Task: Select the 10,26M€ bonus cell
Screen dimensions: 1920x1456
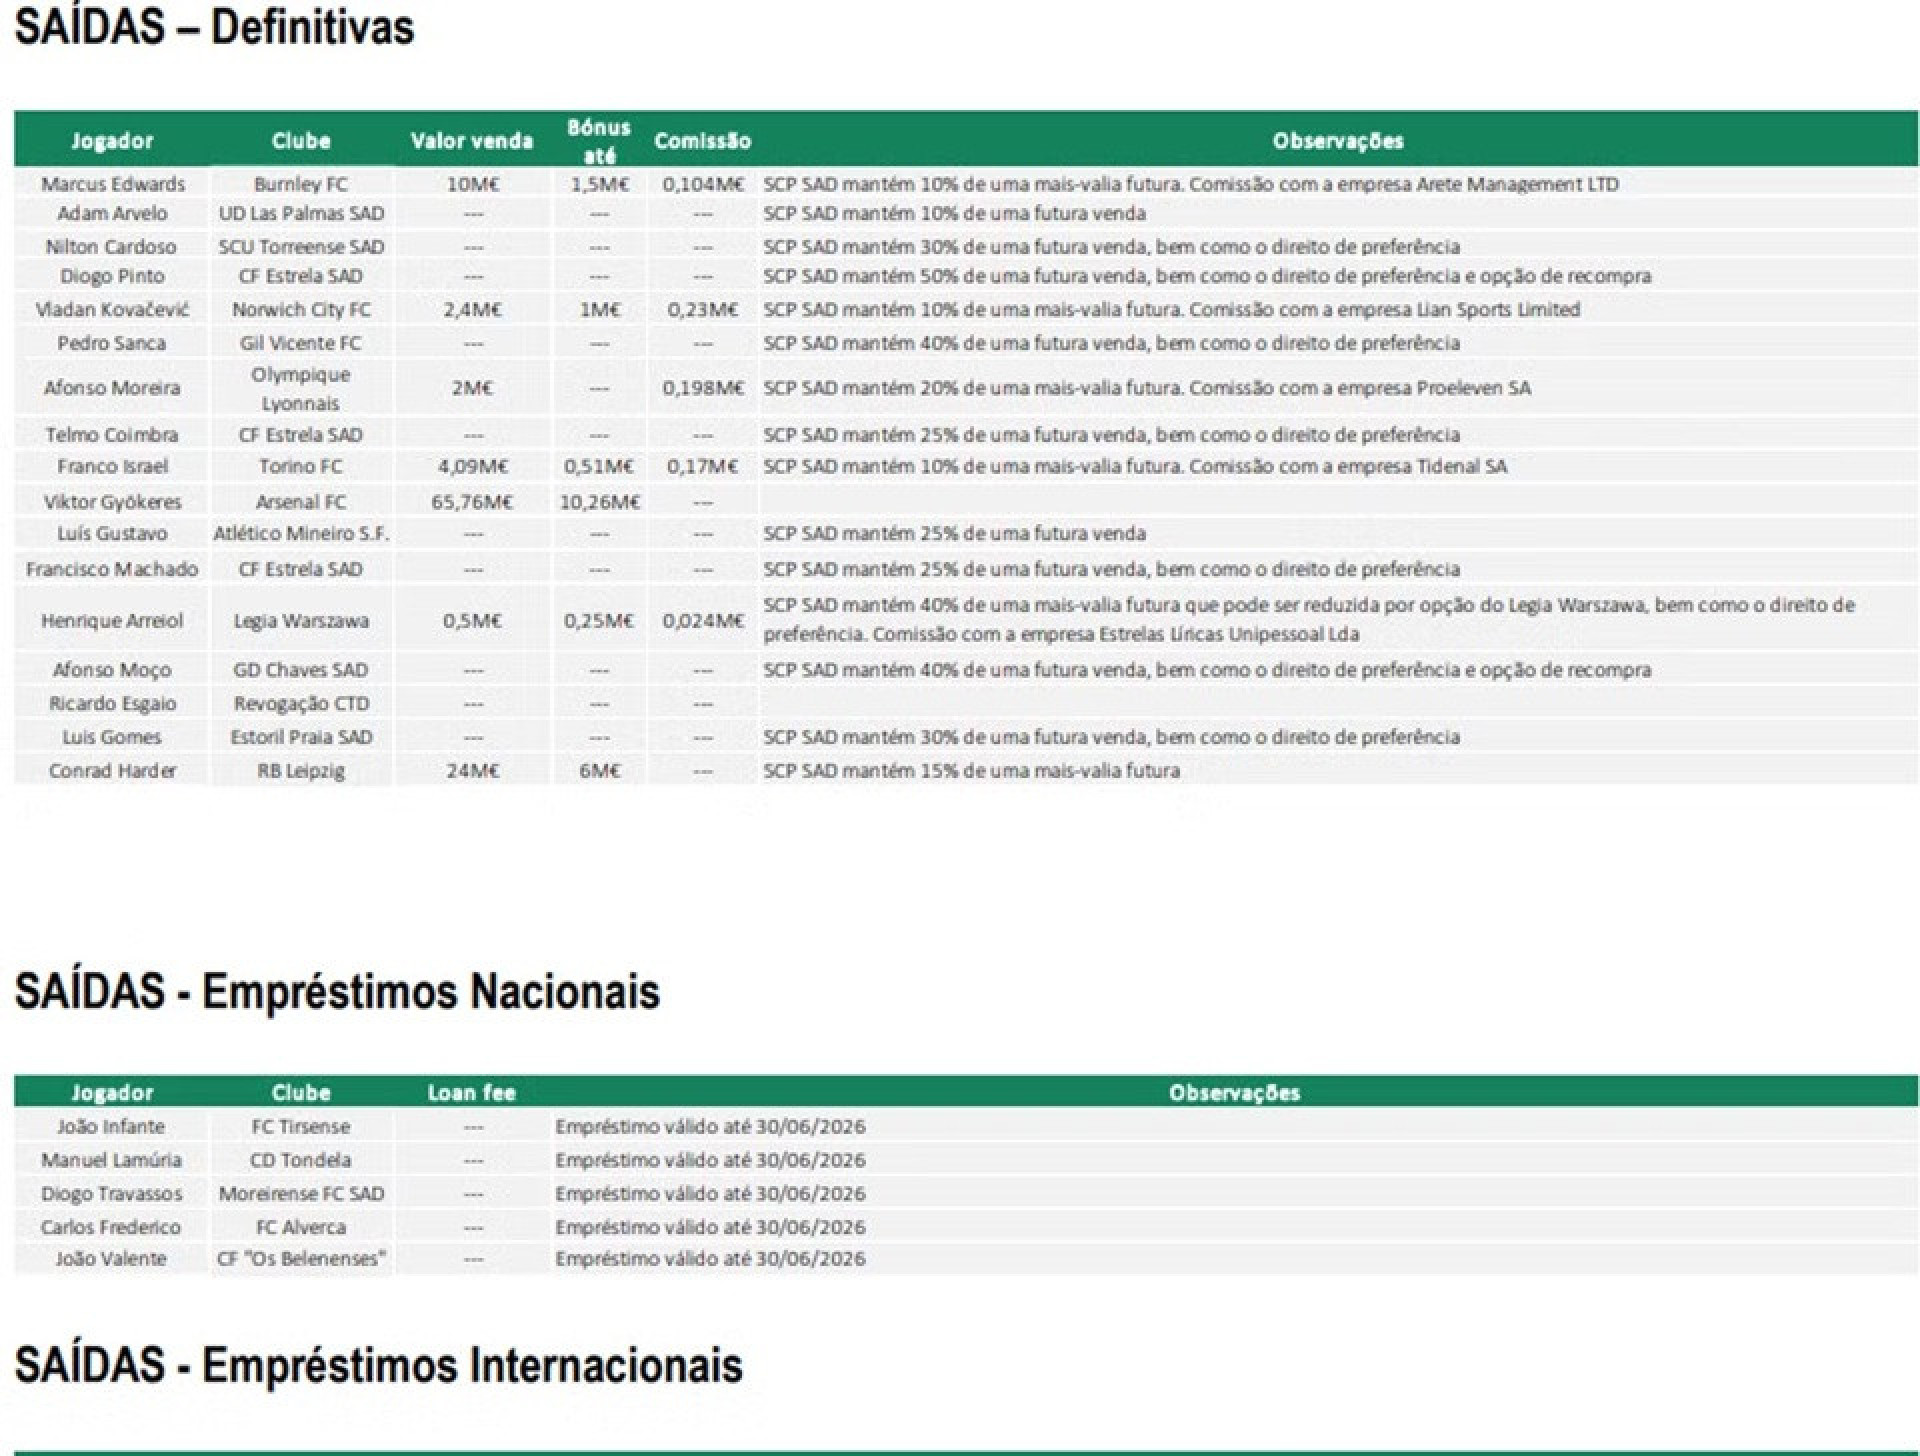Action: 598,502
